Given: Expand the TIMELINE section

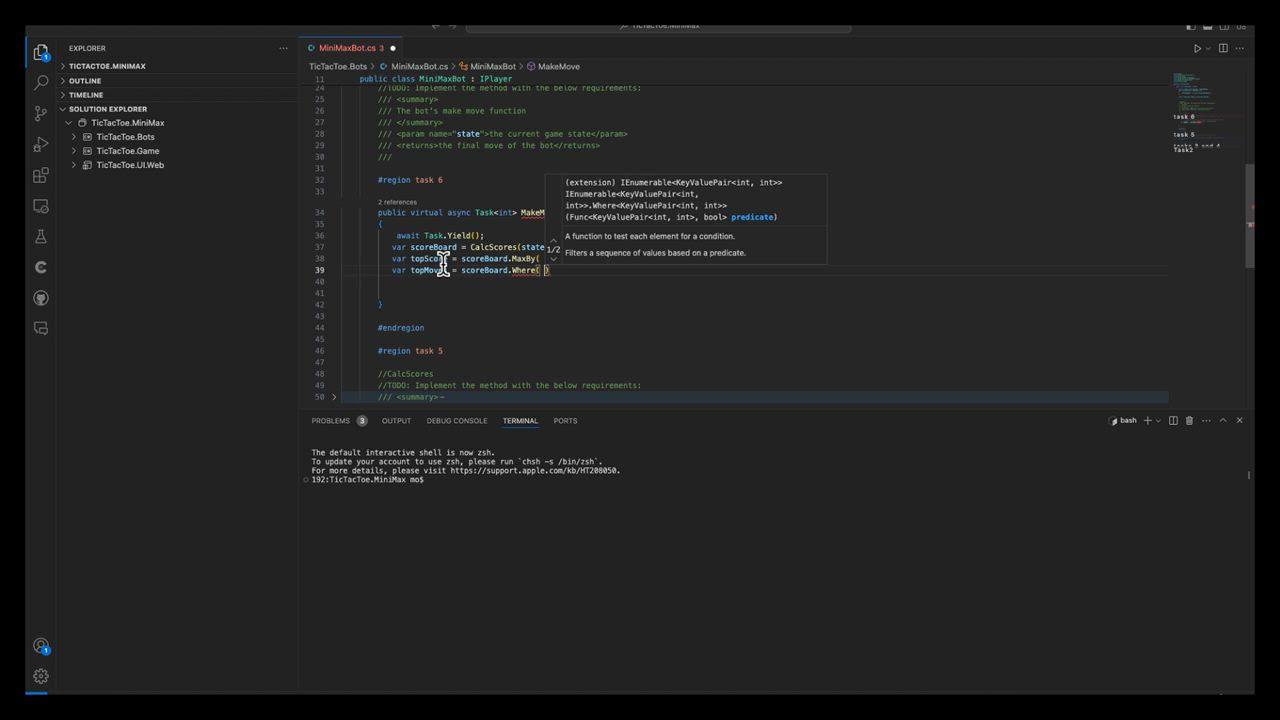Looking at the screenshot, I should point(86,95).
